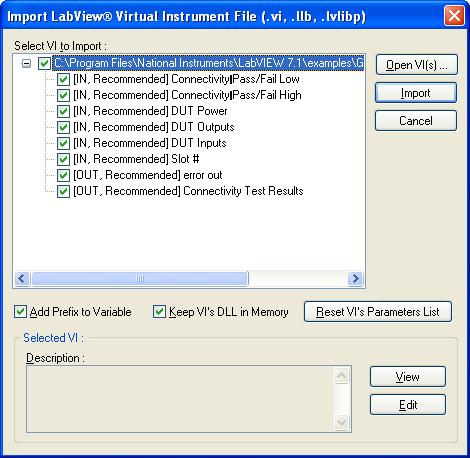Select the DUT Inputs row text
The width and height of the screenshot is (470, 458).
[150, 143]
